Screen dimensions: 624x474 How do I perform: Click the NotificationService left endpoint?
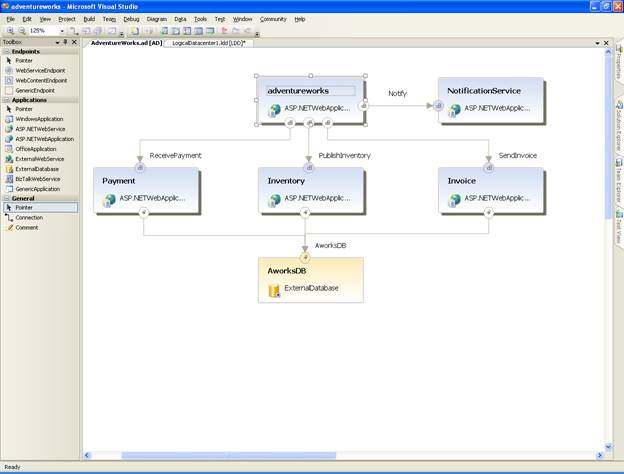click(x=438, y=106)
